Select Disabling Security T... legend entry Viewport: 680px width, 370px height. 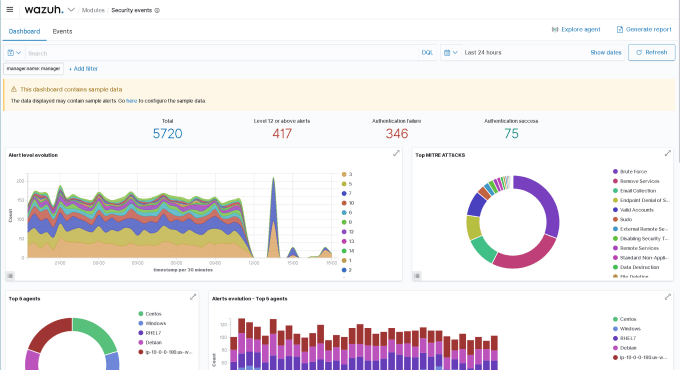641,239
